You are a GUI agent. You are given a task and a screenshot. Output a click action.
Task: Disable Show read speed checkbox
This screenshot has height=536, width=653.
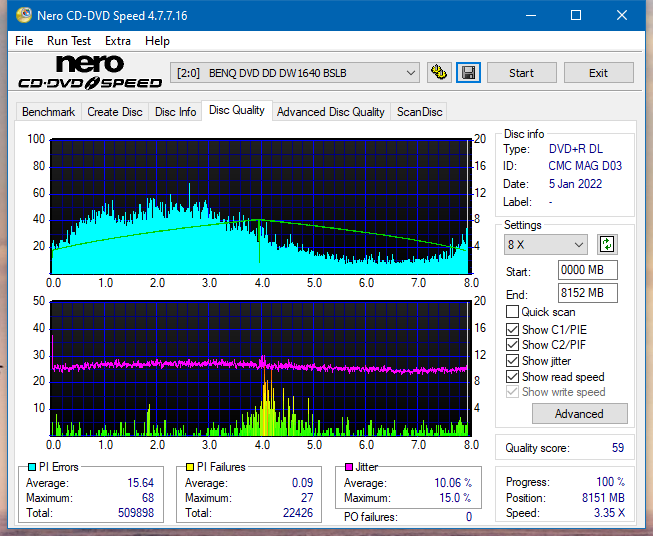tap(512, 376)
